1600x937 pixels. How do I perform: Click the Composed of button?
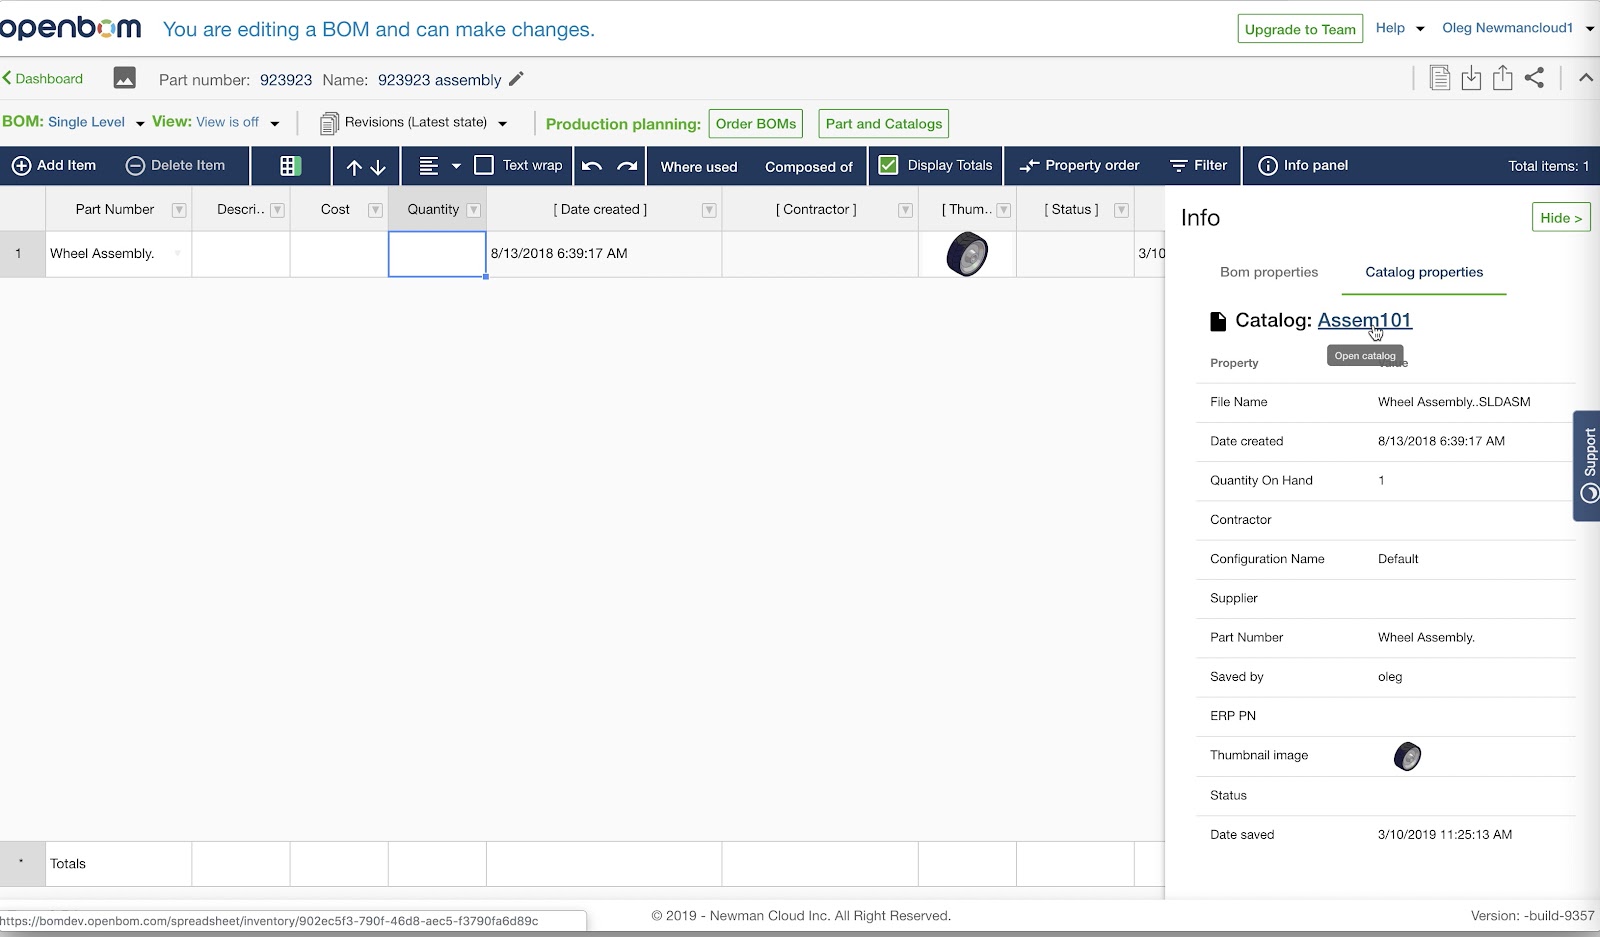click(x=809, y=167)
